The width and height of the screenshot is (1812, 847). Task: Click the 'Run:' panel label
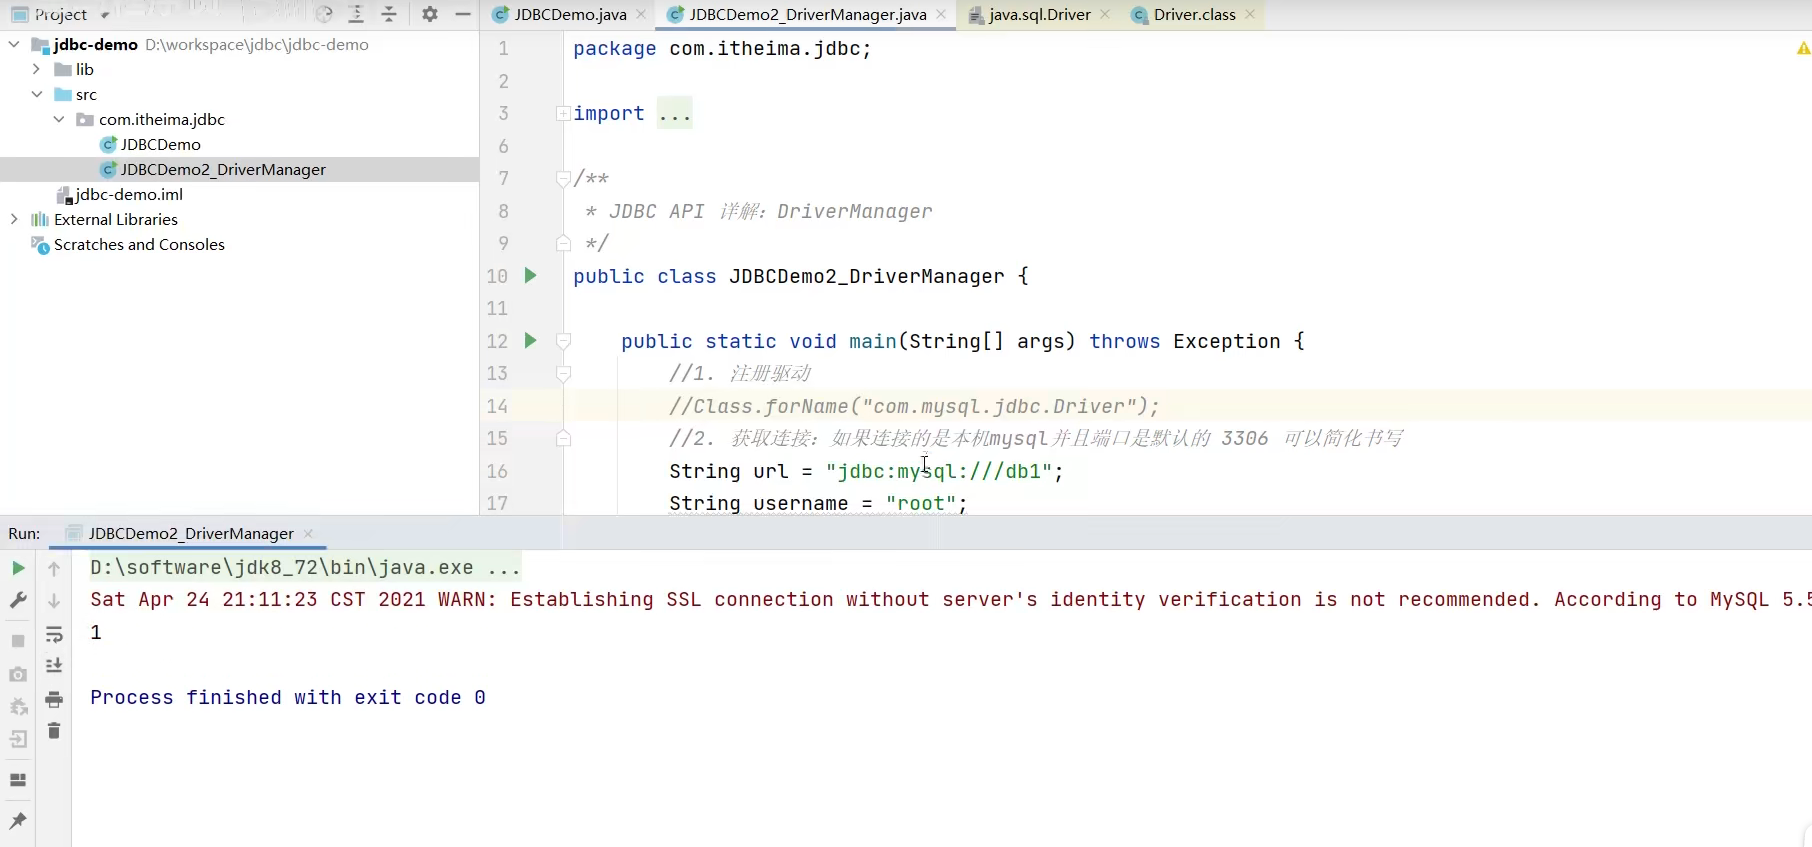point(24,533)
